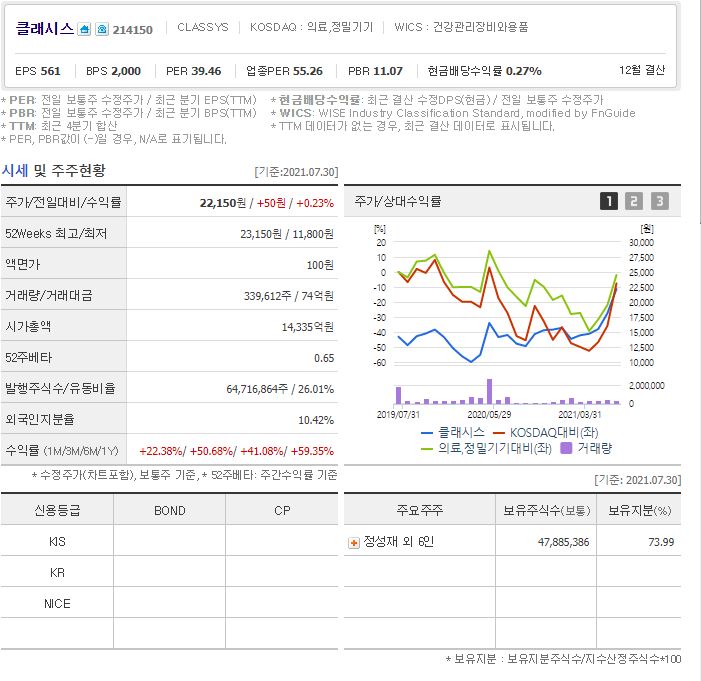Select the 100원 face value cell
The image size is (701, 681).
click(x=320, y=265)
